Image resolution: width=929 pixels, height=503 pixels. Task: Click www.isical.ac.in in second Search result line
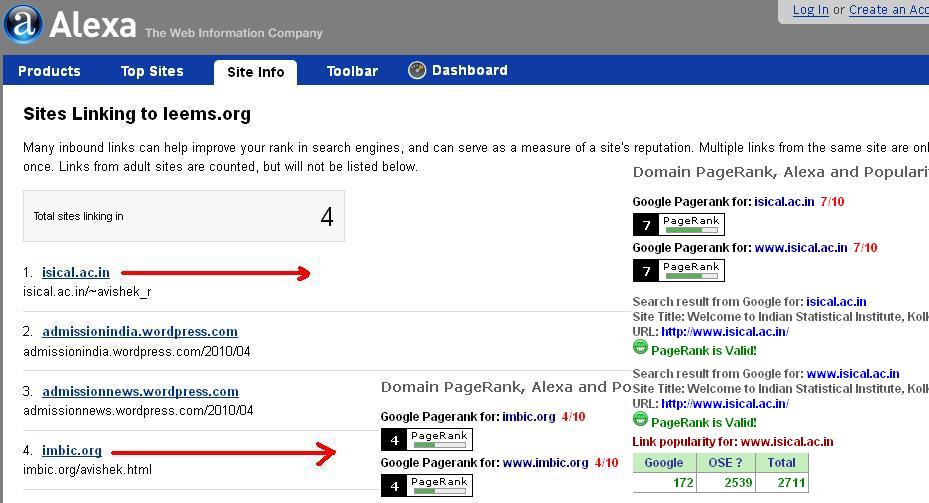[x=853, y=374]
